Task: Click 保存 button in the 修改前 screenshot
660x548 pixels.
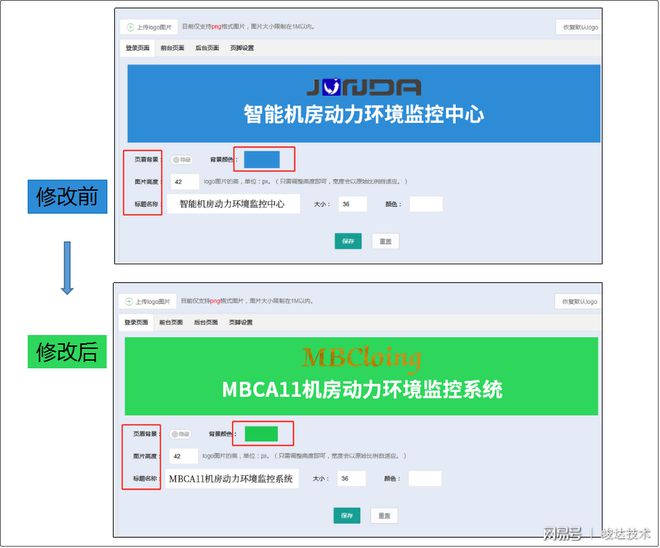Action: (348, 241)
